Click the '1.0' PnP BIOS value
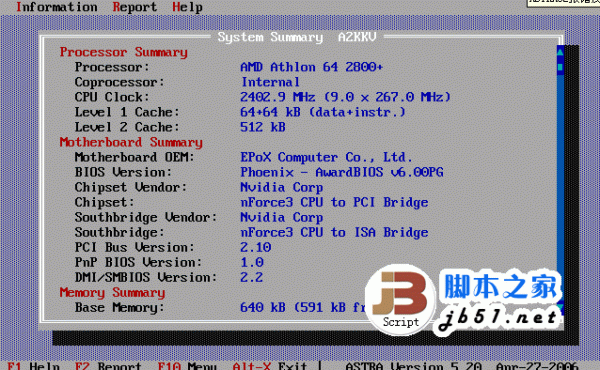The width and height of the screenshot is (600, 370). click(x=252, y=262)
